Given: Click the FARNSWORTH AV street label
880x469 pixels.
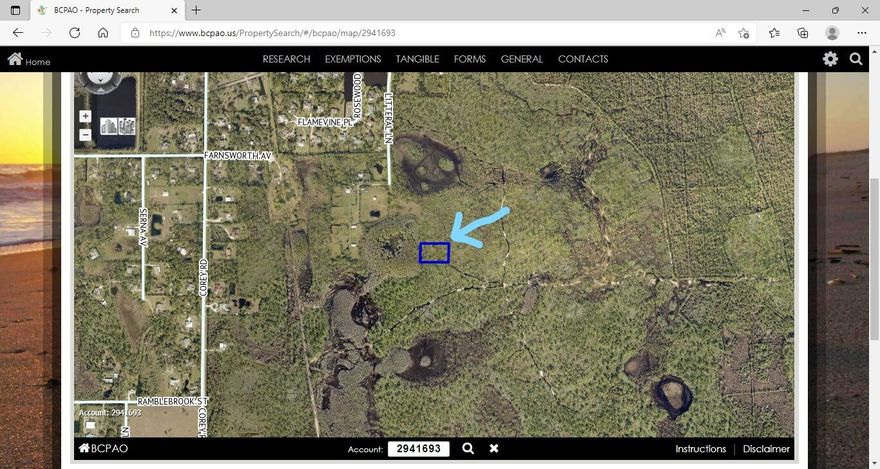Looking at the screenshot, I should point(237,155).
